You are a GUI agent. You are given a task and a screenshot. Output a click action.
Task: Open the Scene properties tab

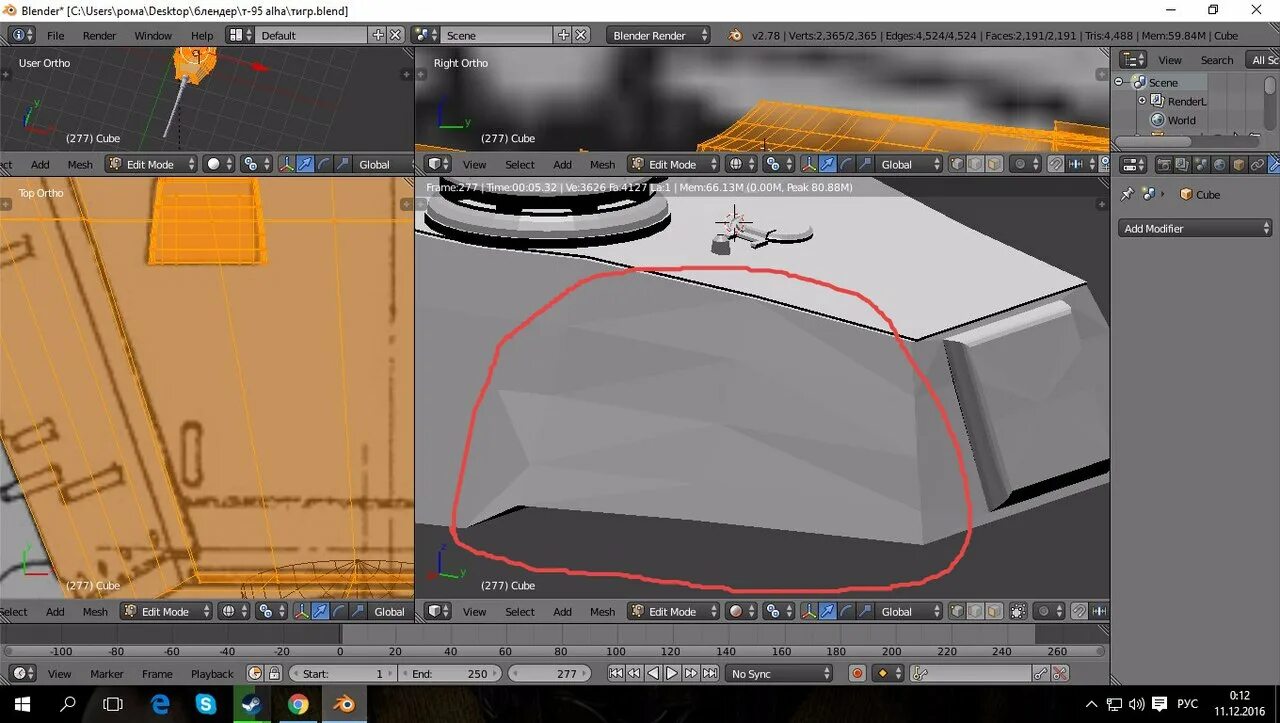1202,163
